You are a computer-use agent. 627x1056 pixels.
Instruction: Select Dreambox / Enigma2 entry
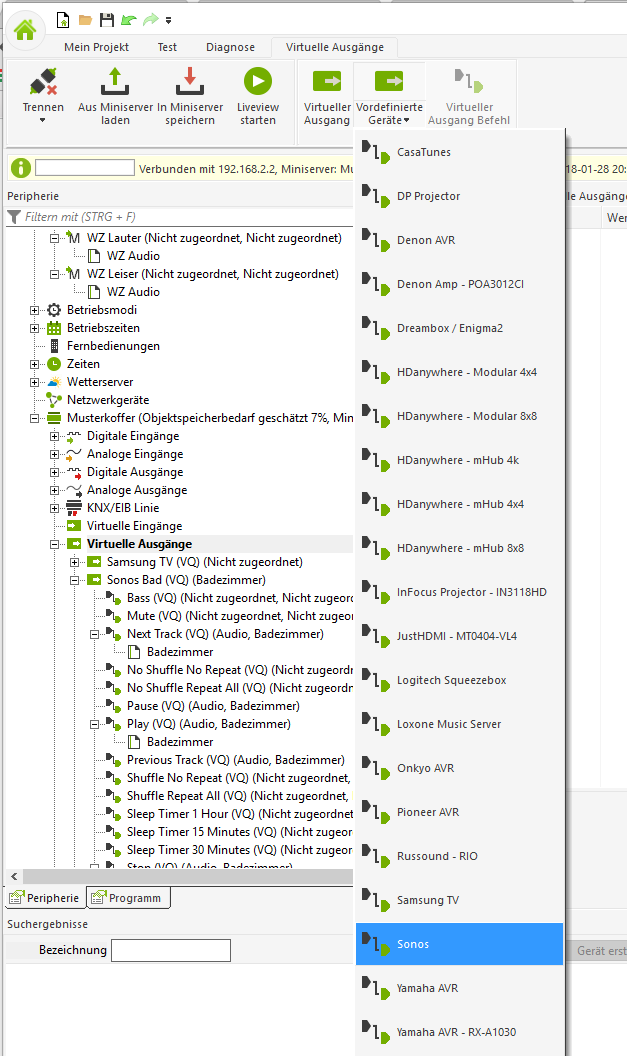[459, 328]
